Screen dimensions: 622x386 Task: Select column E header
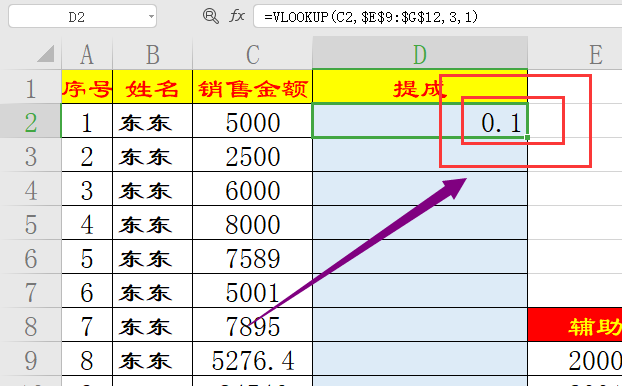point(575,54)
